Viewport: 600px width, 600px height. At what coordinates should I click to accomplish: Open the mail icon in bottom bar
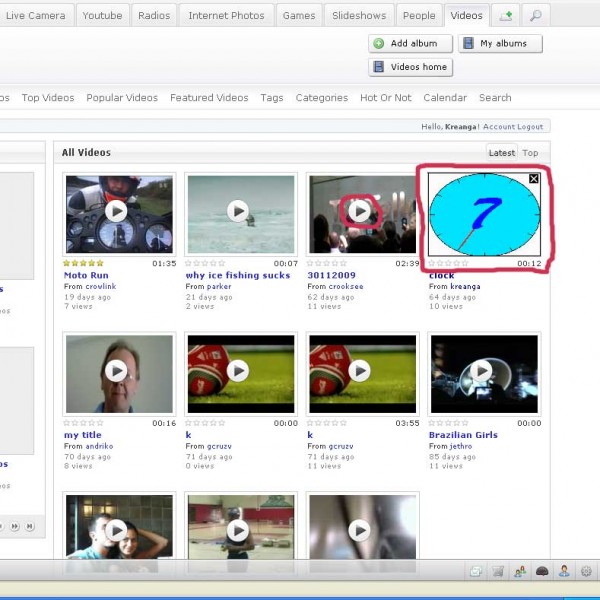point(476,572)
